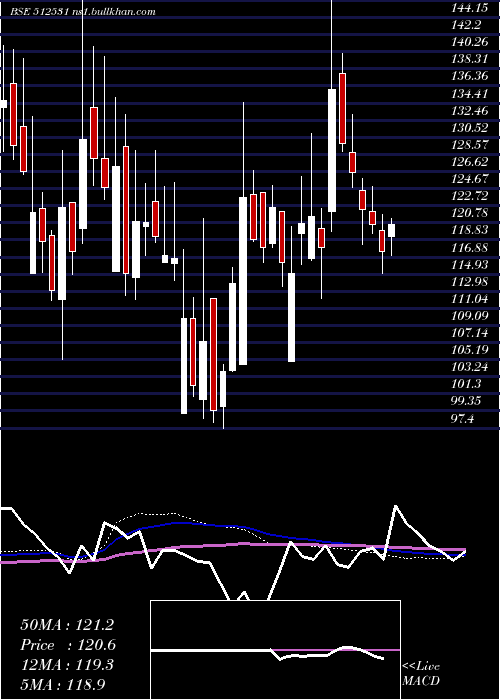This screenshot has width=500, height=700.
Task: Select the 12MA : 119.3 readout
Action: 67,665
